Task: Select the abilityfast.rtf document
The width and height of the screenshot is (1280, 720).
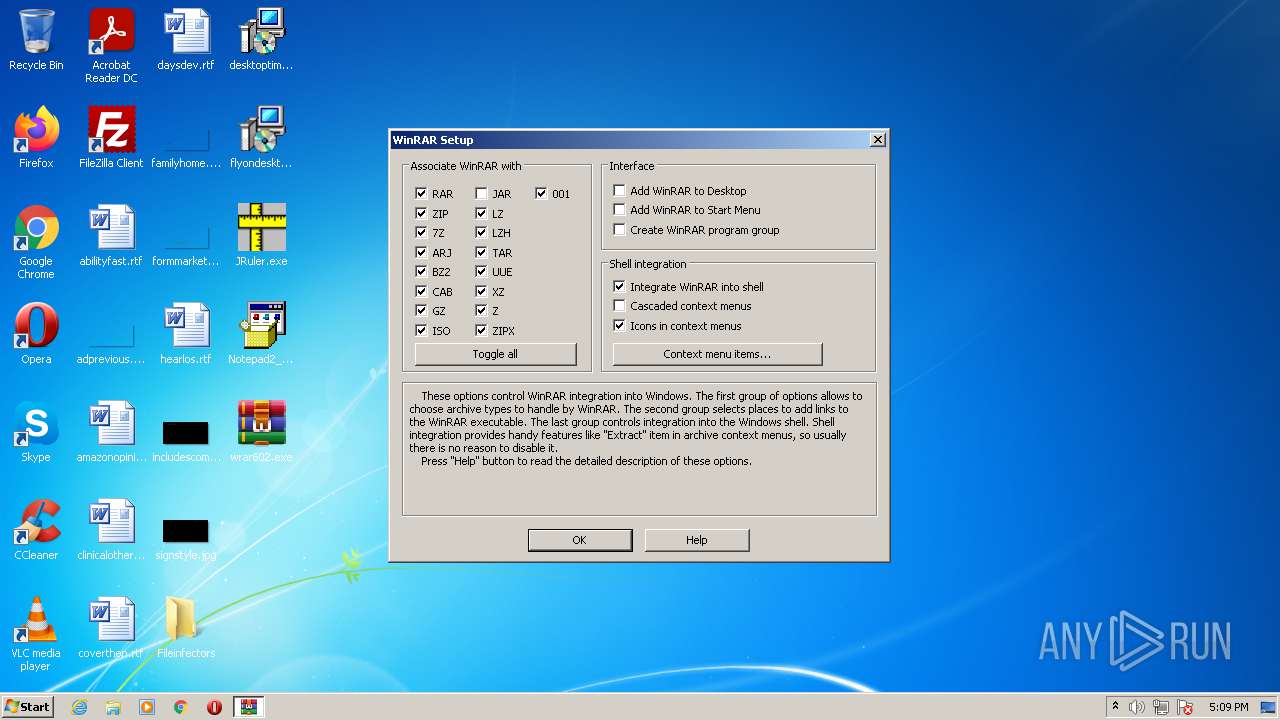Action: [111, 236]
